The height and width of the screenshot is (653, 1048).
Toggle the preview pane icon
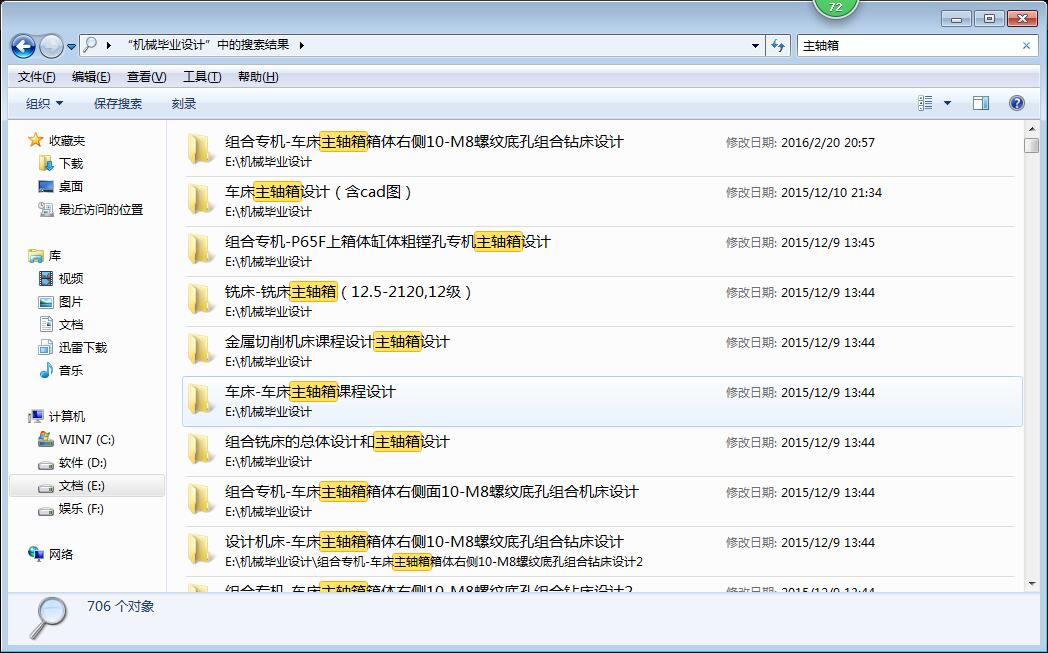pos(980,103)
